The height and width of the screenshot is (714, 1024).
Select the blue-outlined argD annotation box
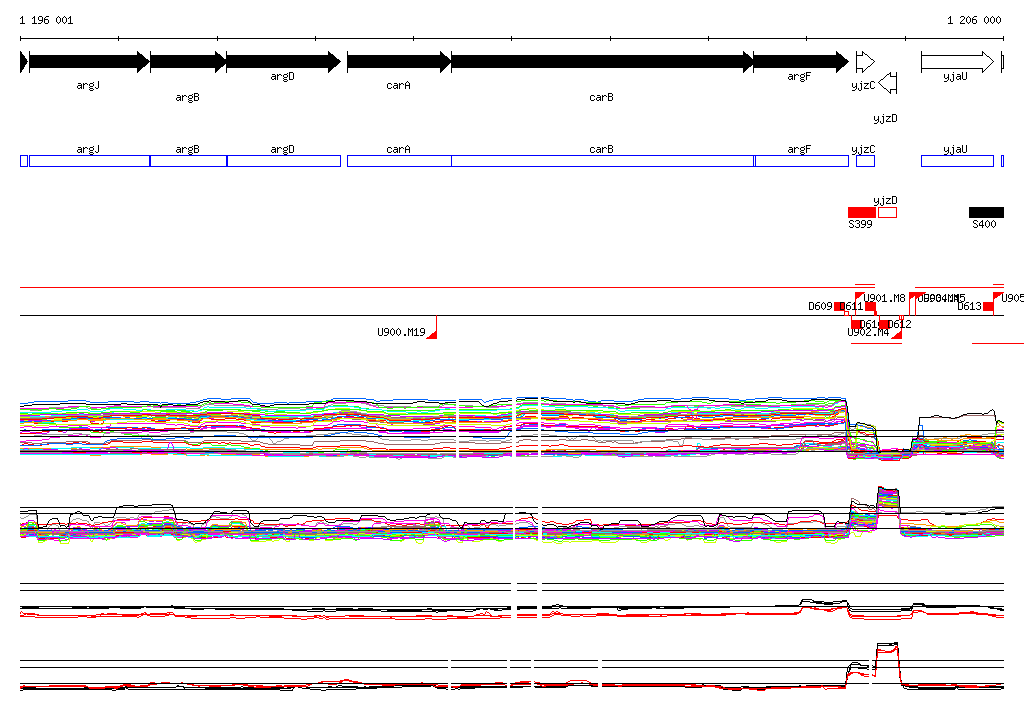click(x=283, y=161)
